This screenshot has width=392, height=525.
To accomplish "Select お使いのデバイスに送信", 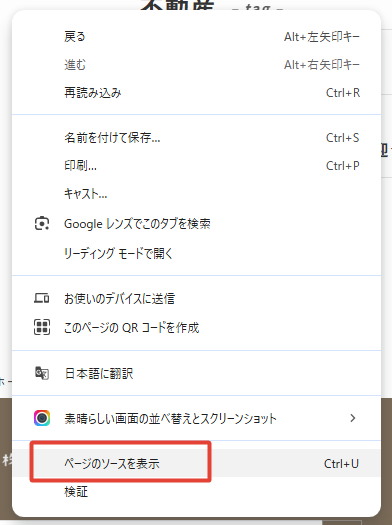I will tap(197, 298).
